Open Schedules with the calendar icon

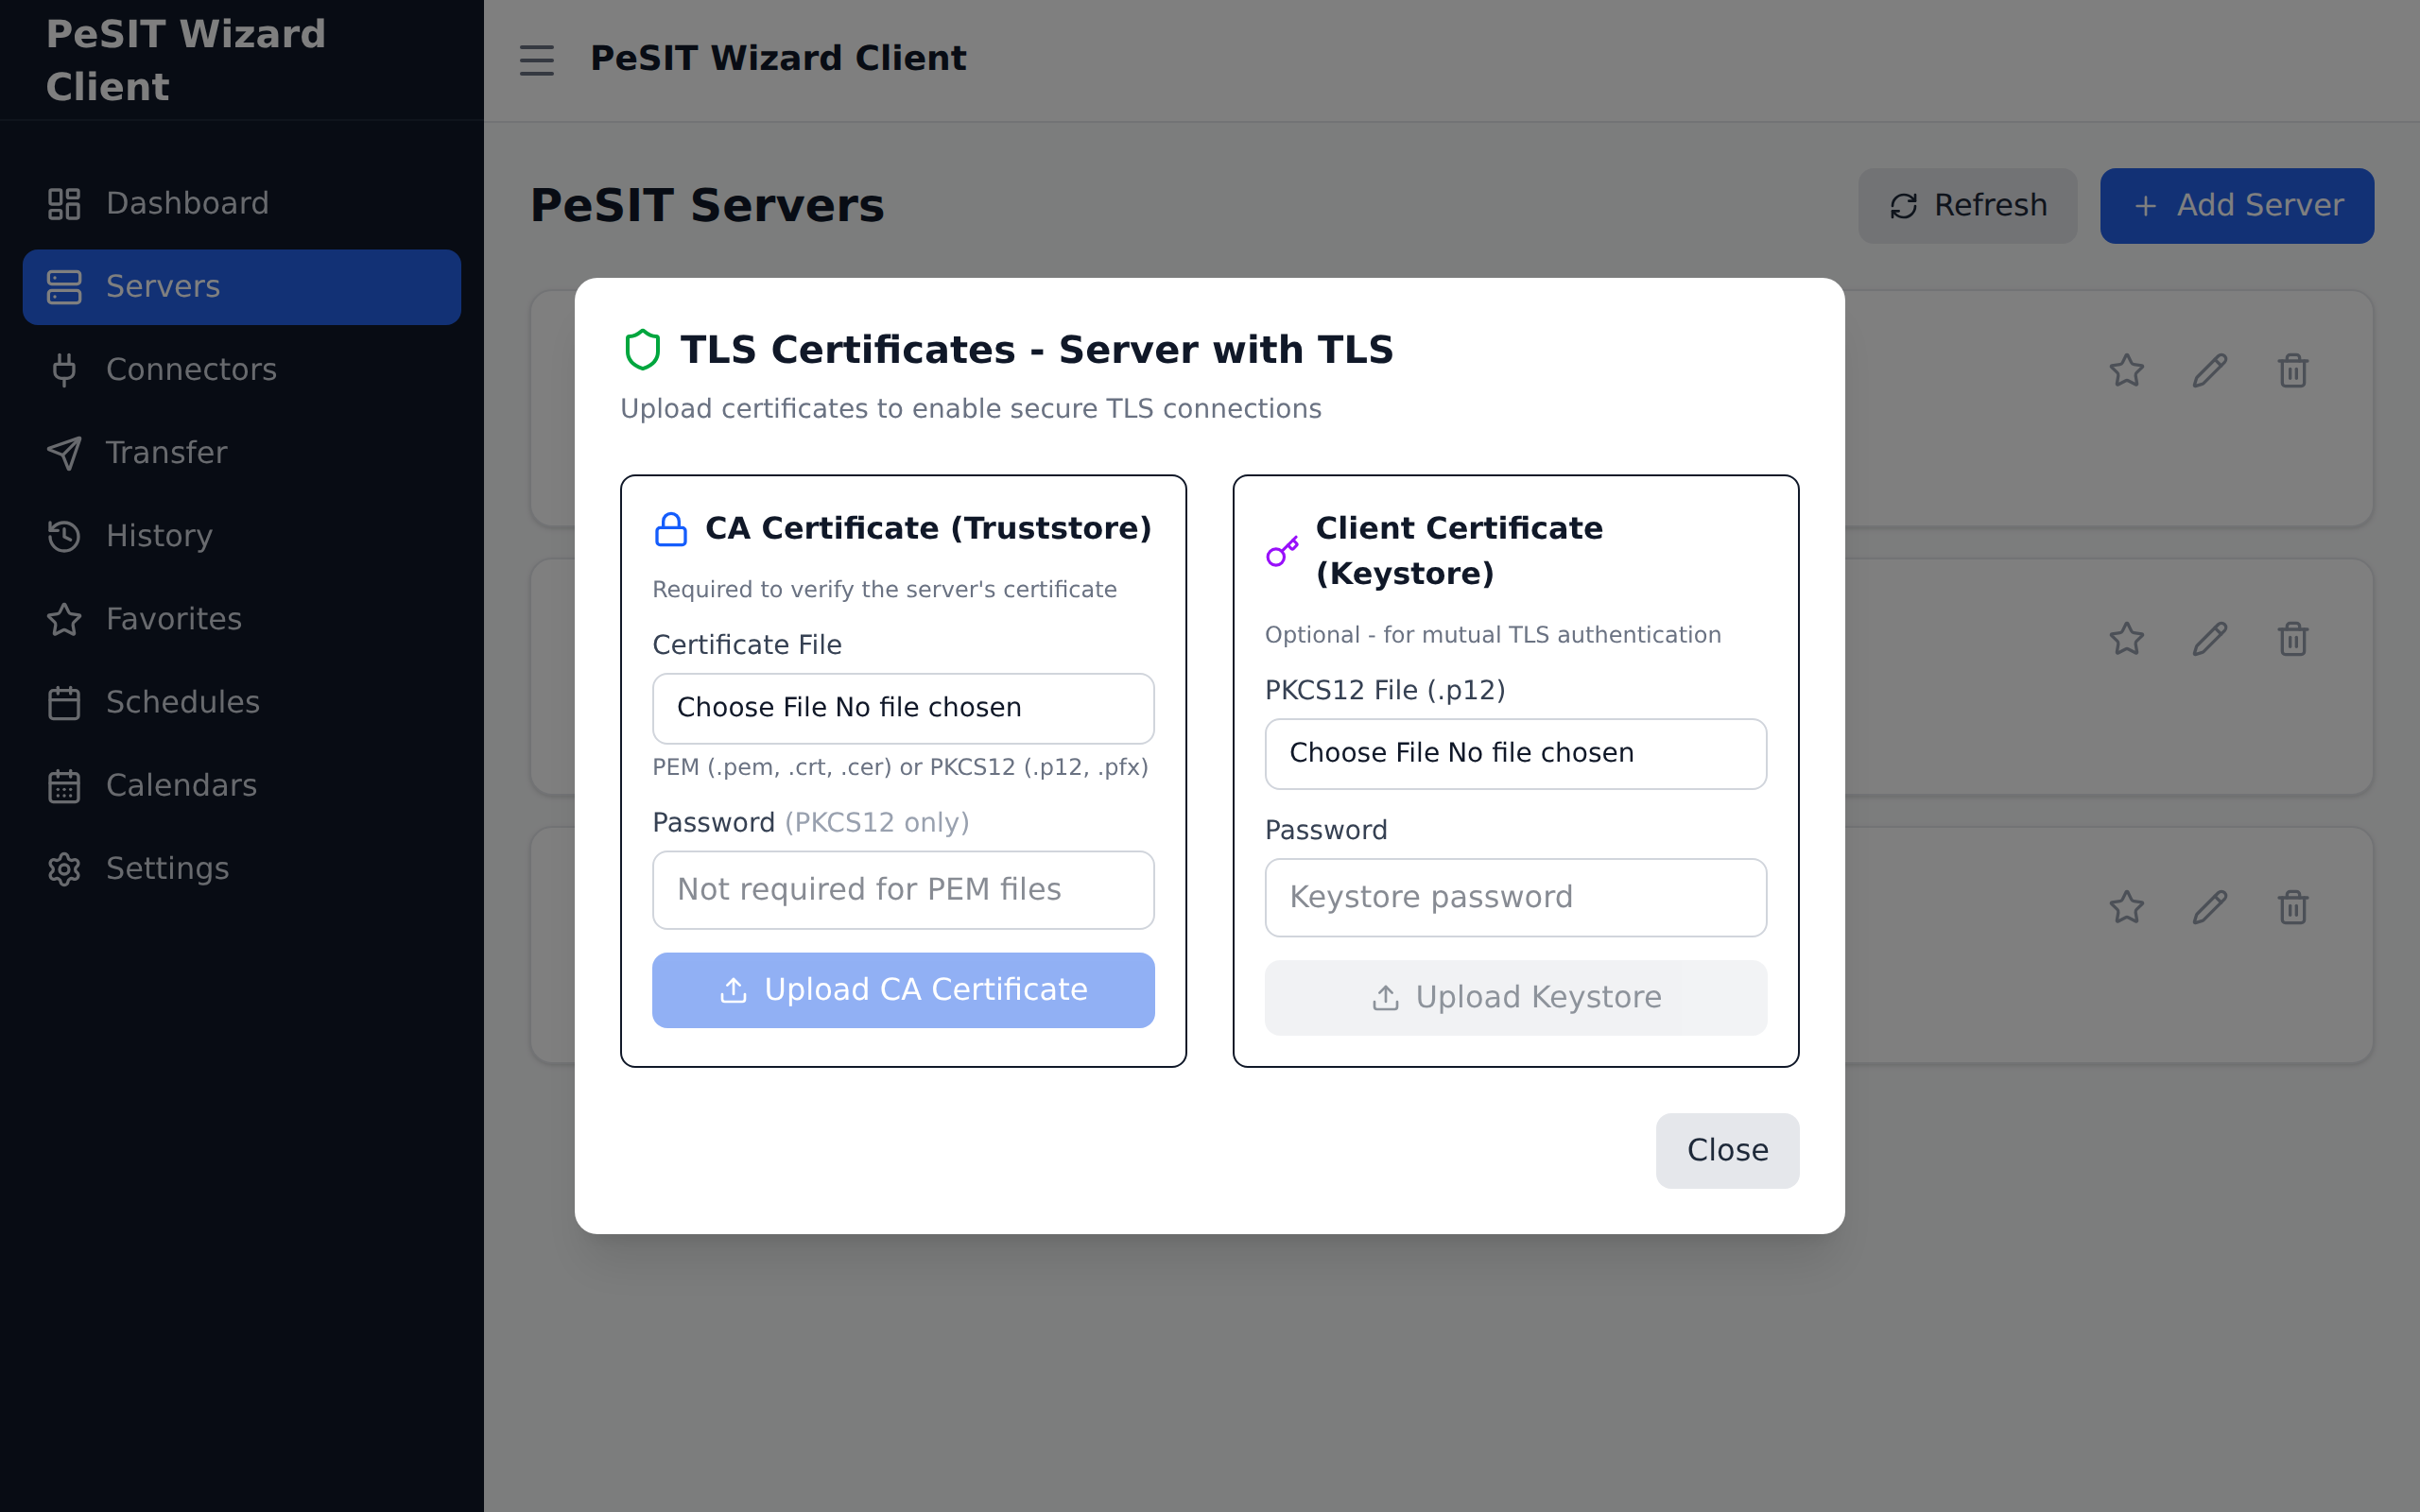(64, 702)
